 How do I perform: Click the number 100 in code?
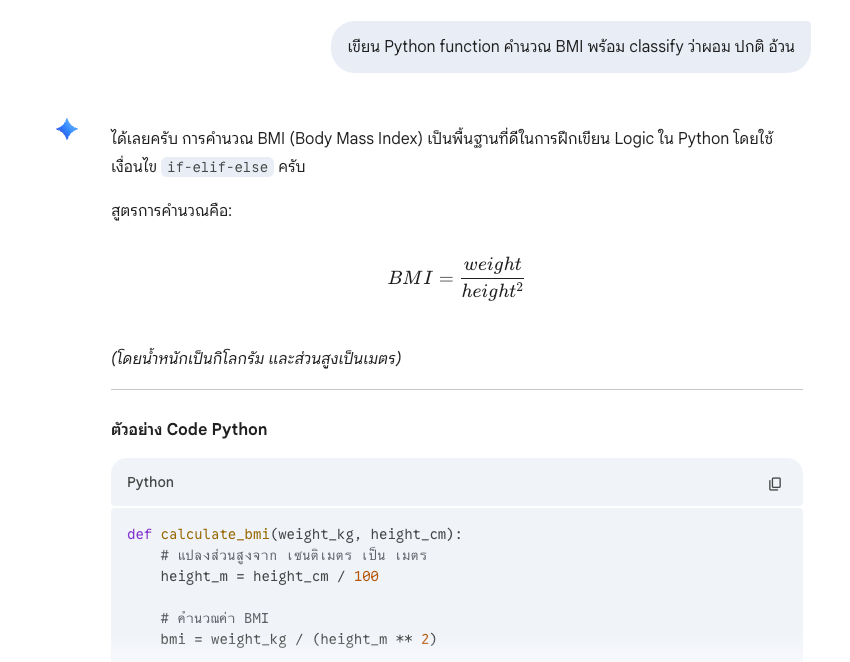[366, 576]
